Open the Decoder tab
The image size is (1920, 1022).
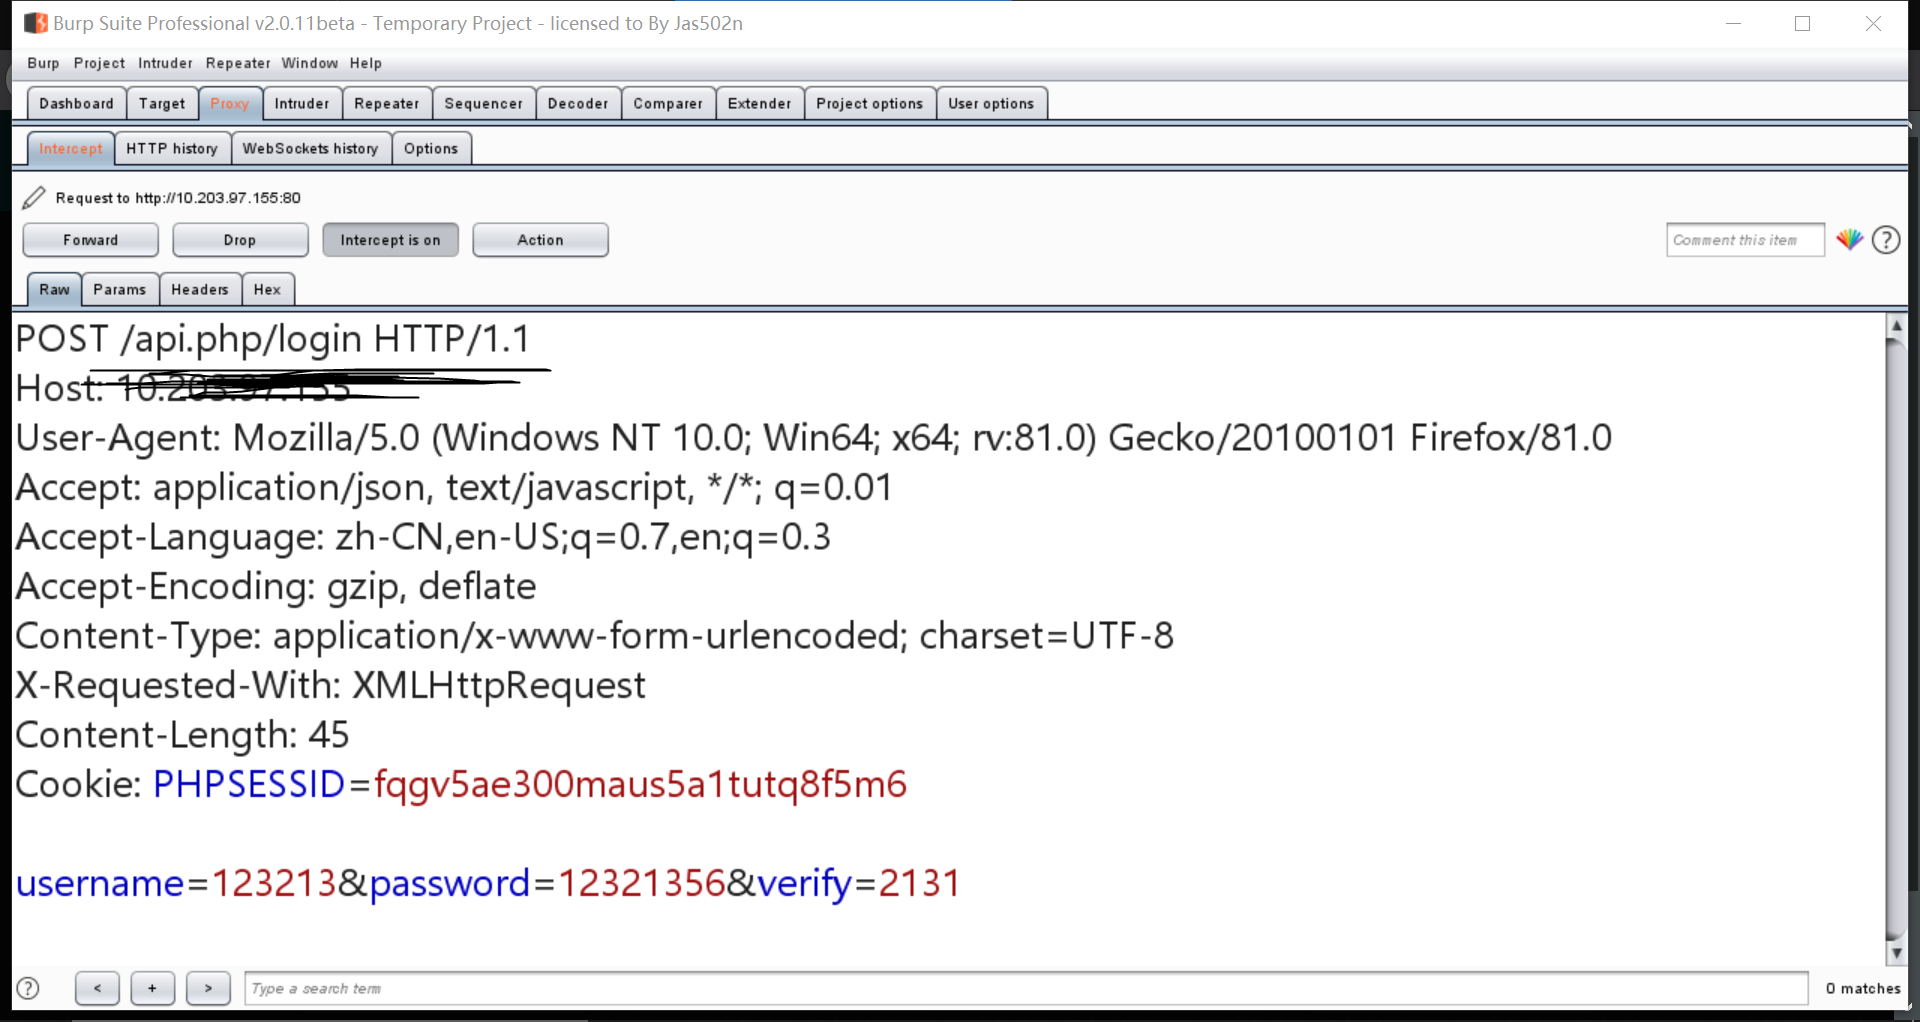coord(578,103)
